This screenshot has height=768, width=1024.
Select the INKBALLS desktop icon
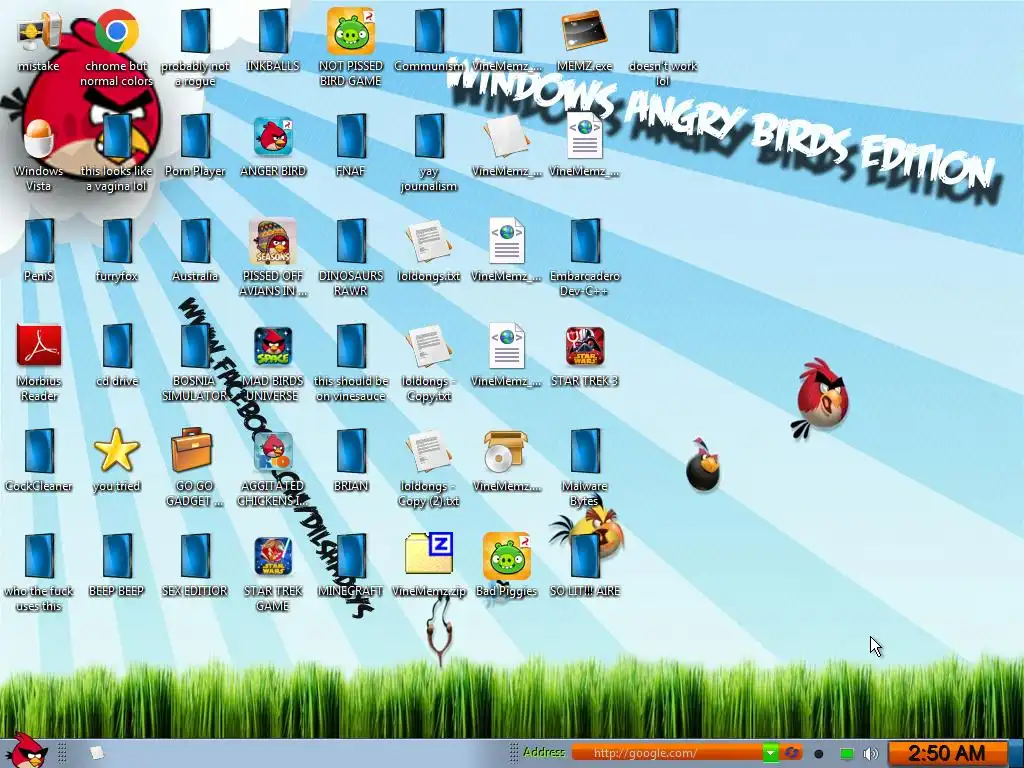(273, 31)
